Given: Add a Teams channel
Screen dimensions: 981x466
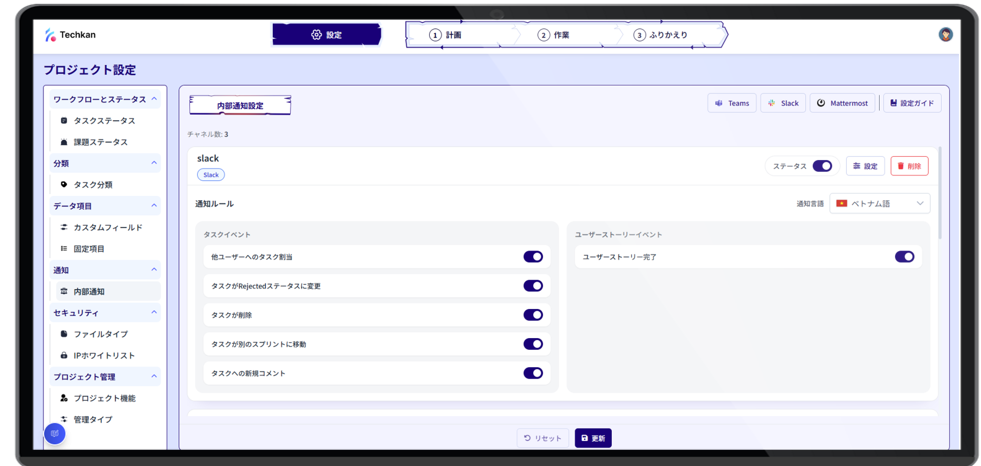Looking at the screenshot, I should point(732,103).
